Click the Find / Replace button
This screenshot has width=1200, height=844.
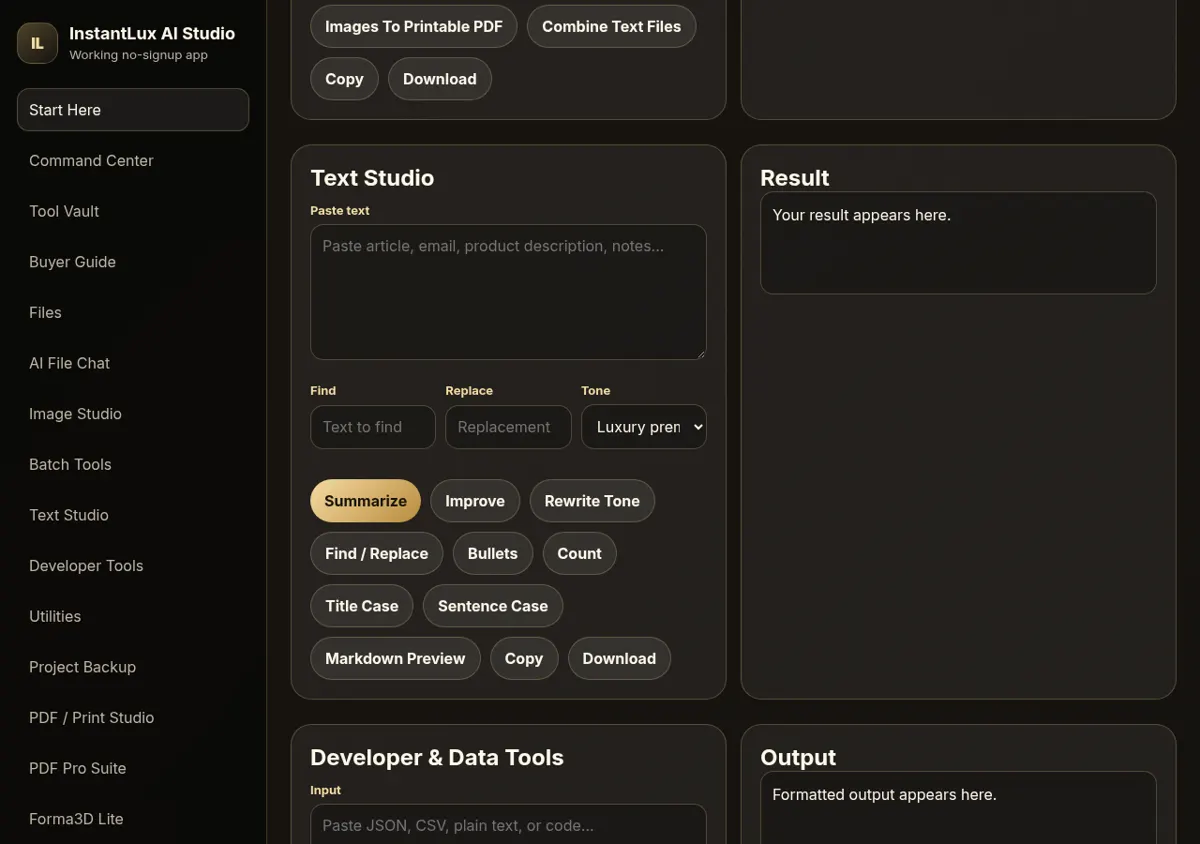377,554
